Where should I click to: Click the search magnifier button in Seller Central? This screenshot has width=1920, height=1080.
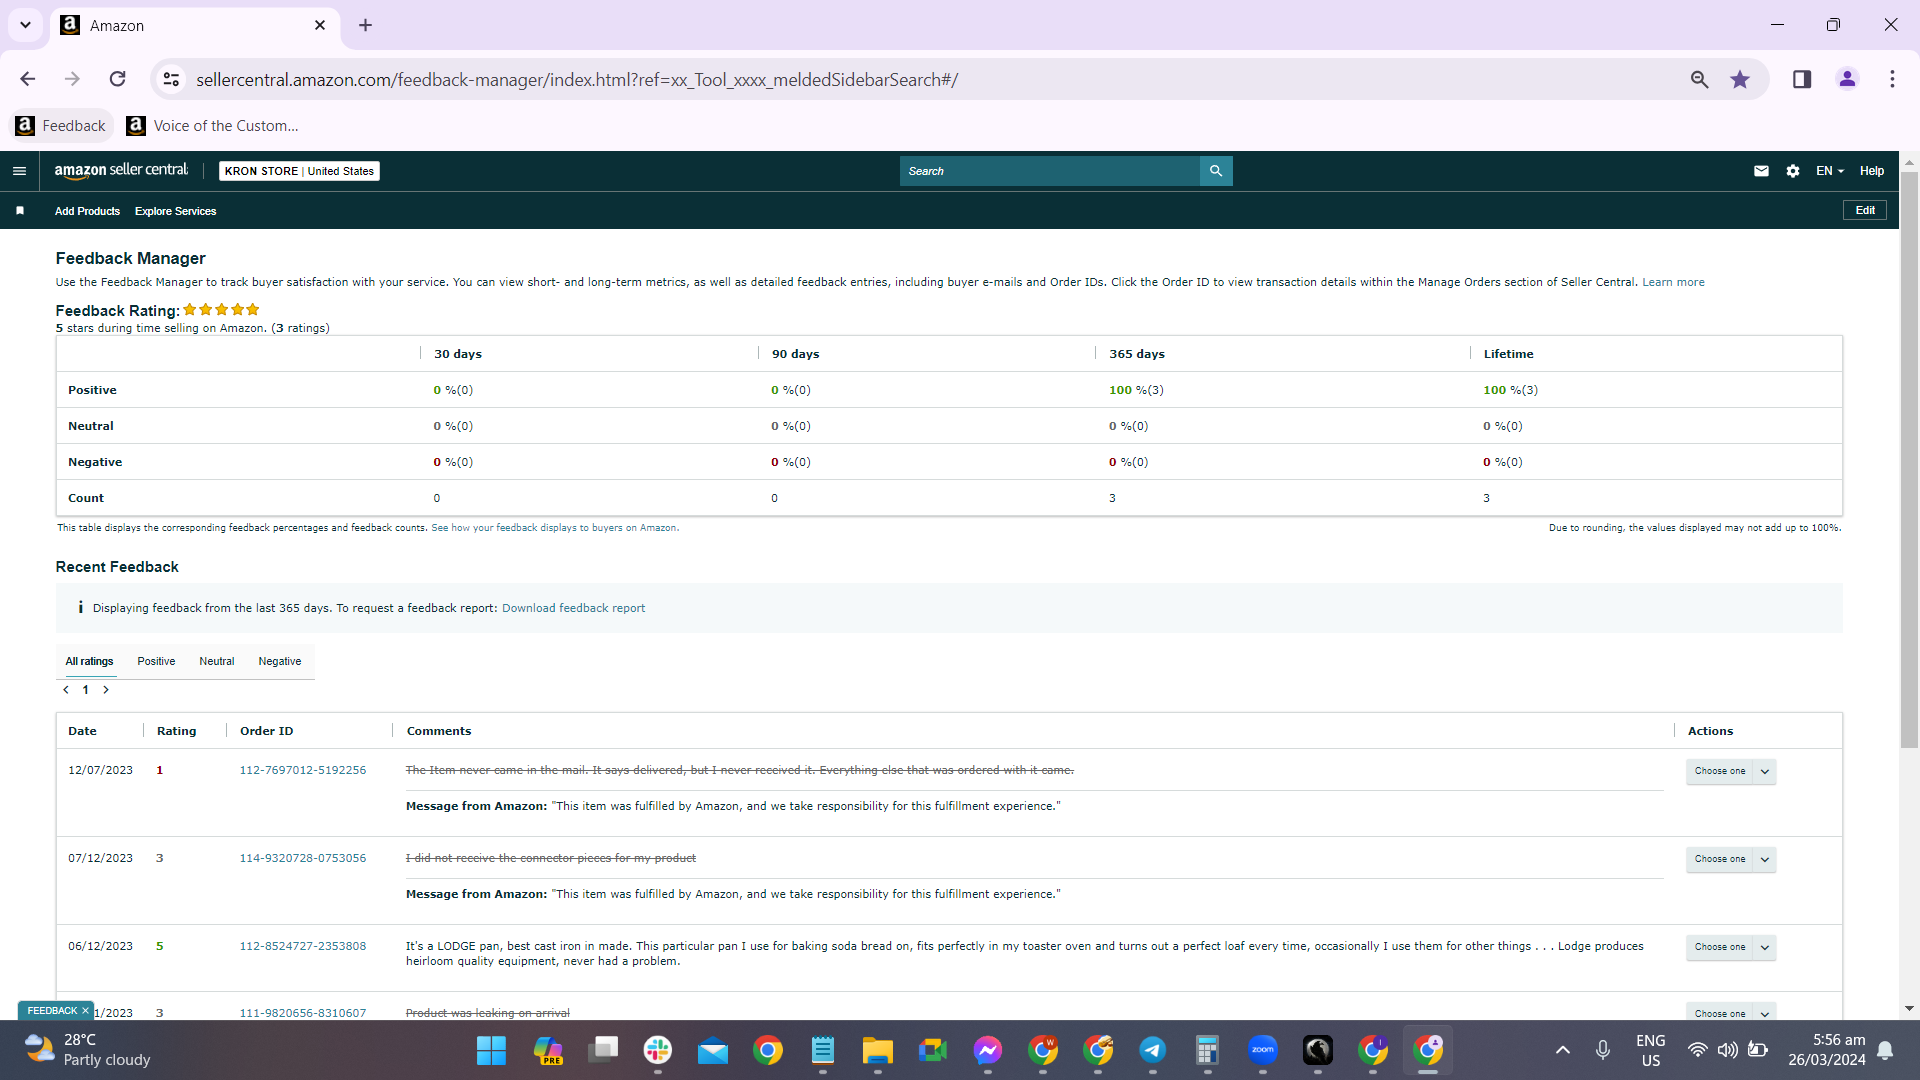pos(1216,171)
